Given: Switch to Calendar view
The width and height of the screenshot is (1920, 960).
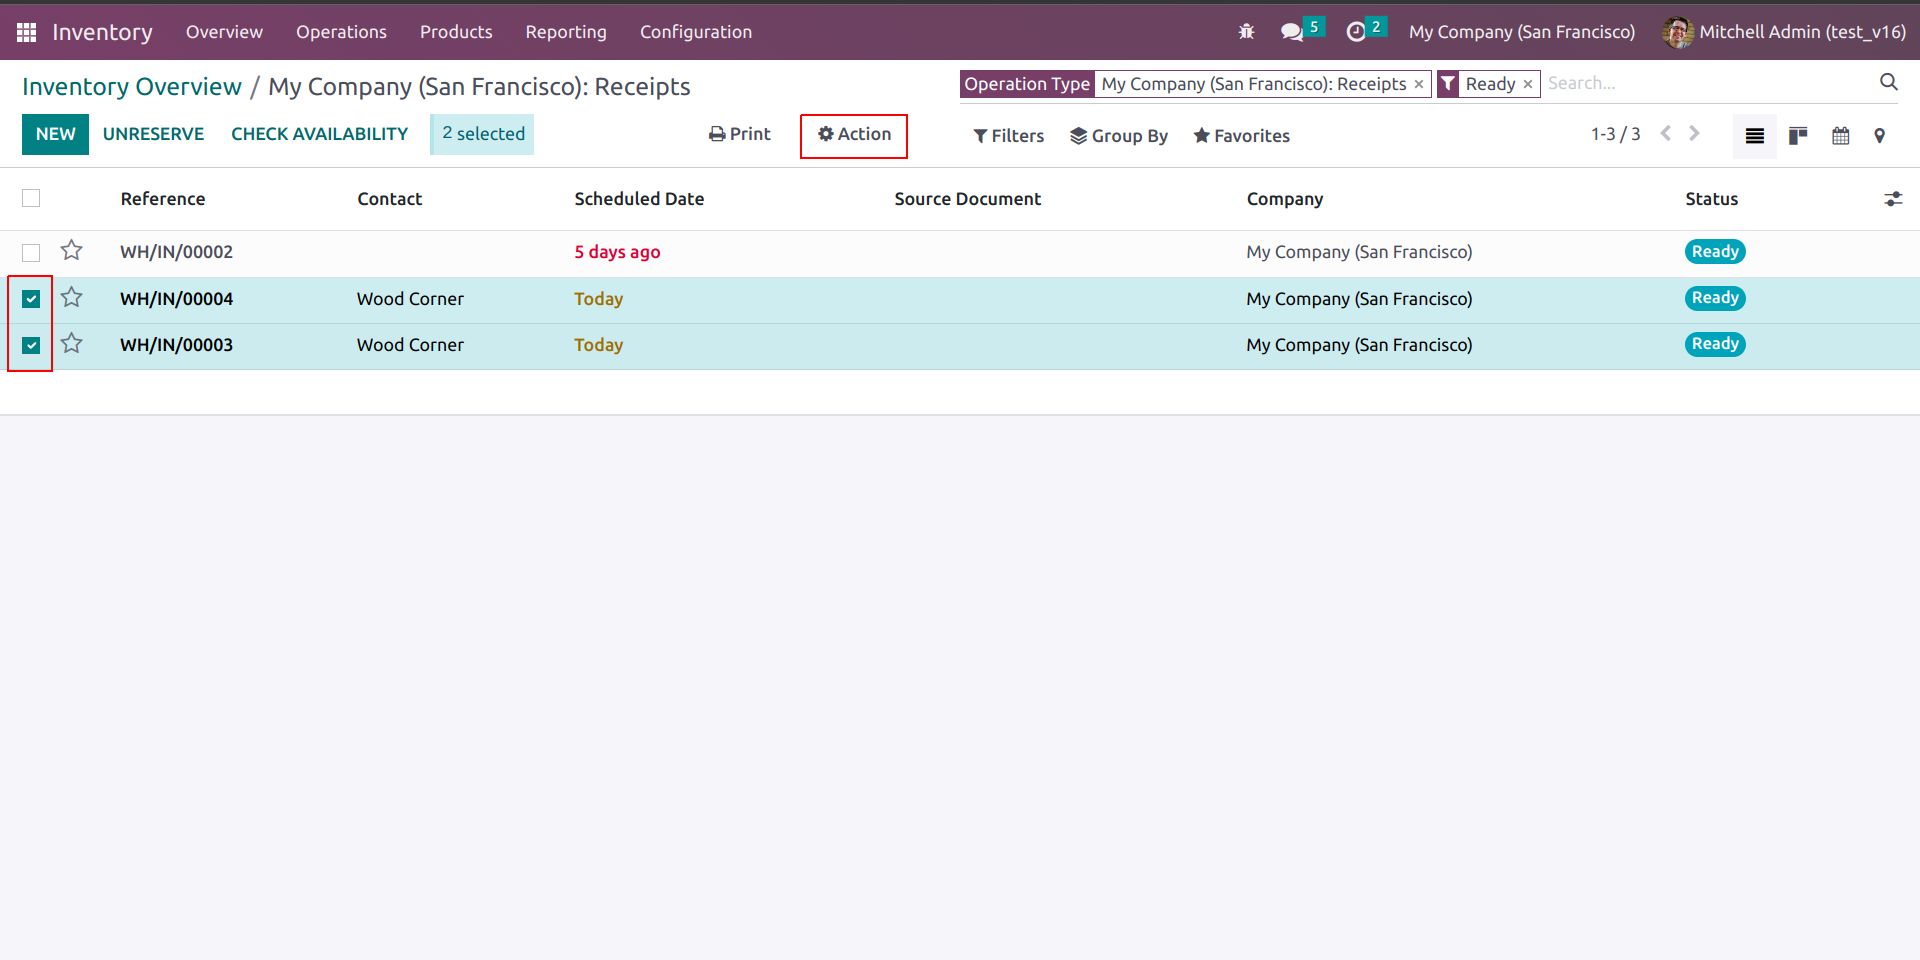Looking at the screenshot, I should click(x=1840, y=136).
